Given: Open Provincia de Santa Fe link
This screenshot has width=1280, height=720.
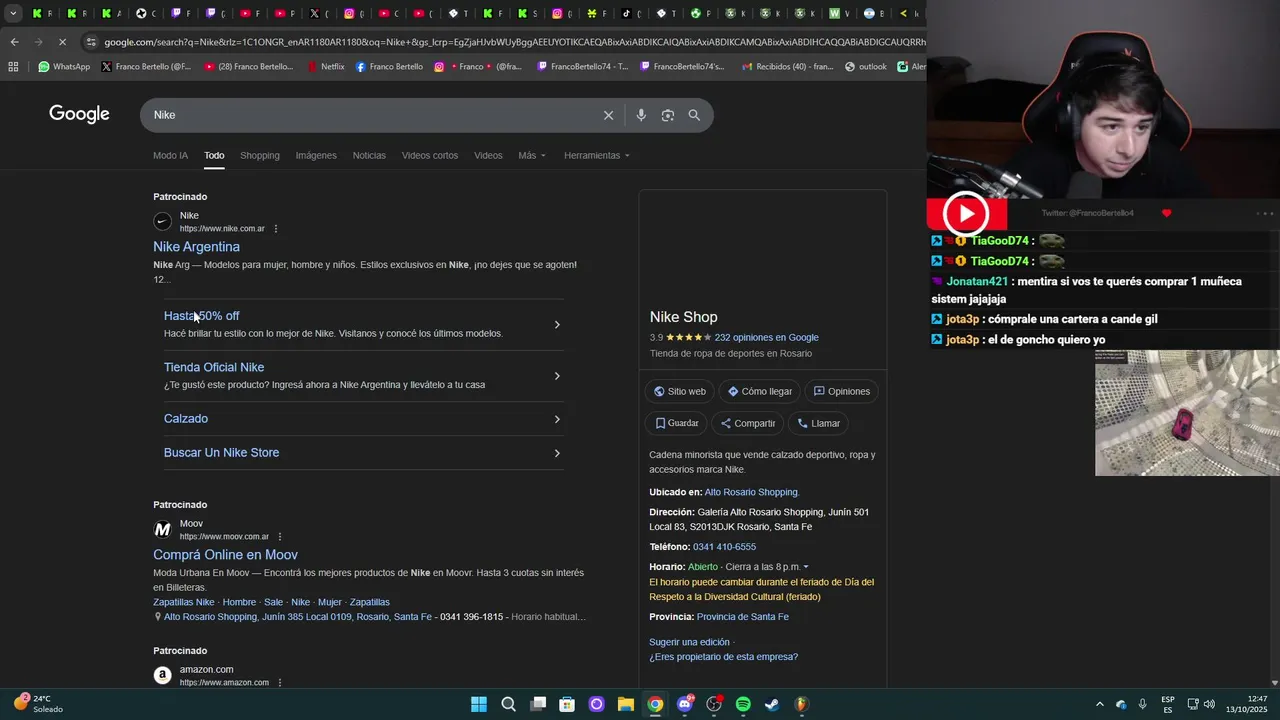Looking at the screenshot, I should 743,618.
